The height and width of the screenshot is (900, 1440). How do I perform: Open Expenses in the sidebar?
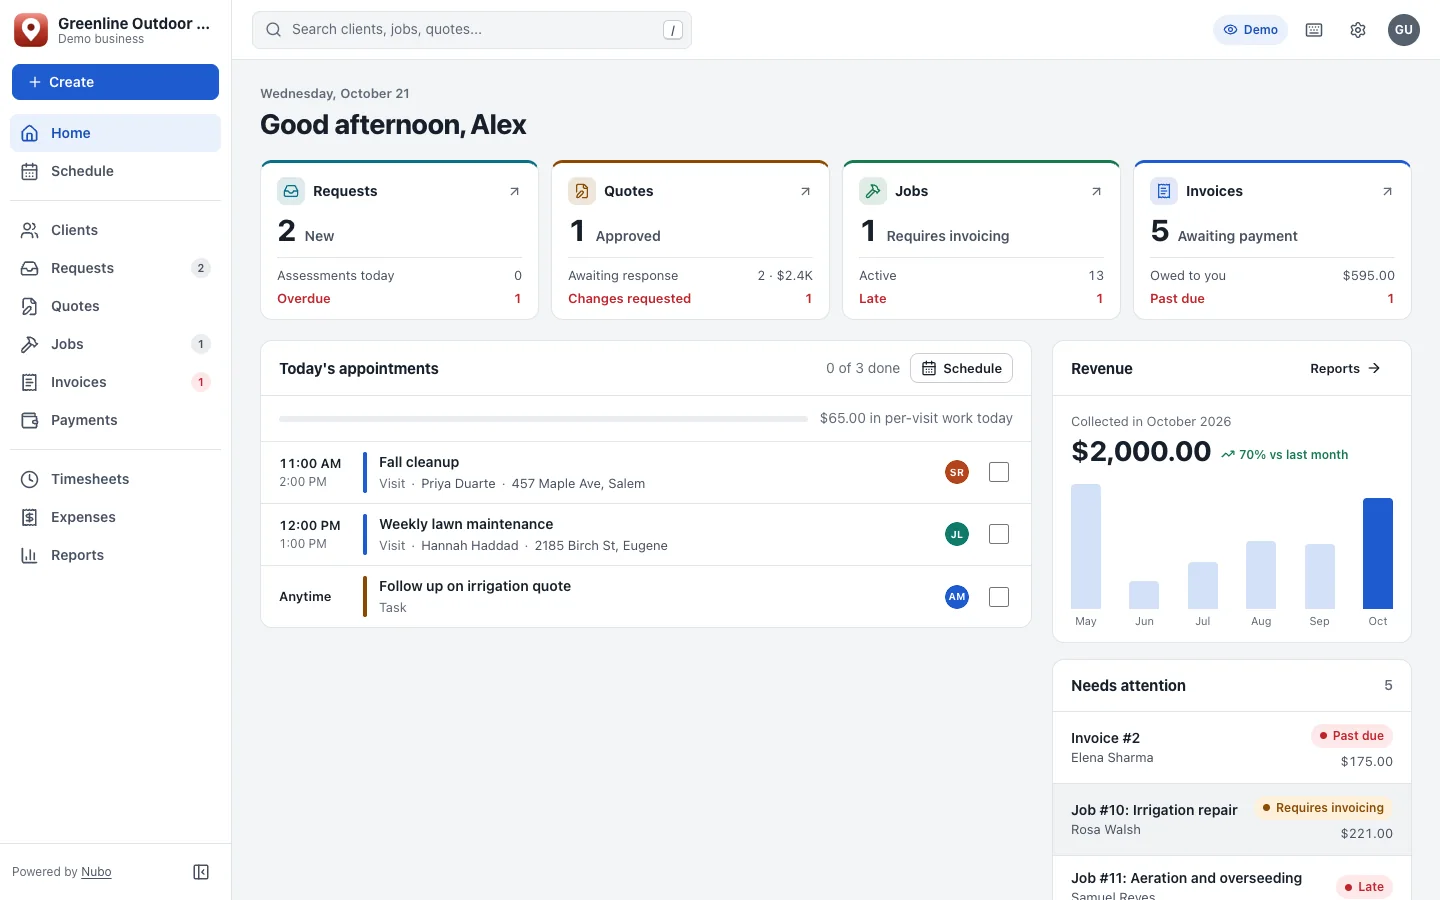115,517
